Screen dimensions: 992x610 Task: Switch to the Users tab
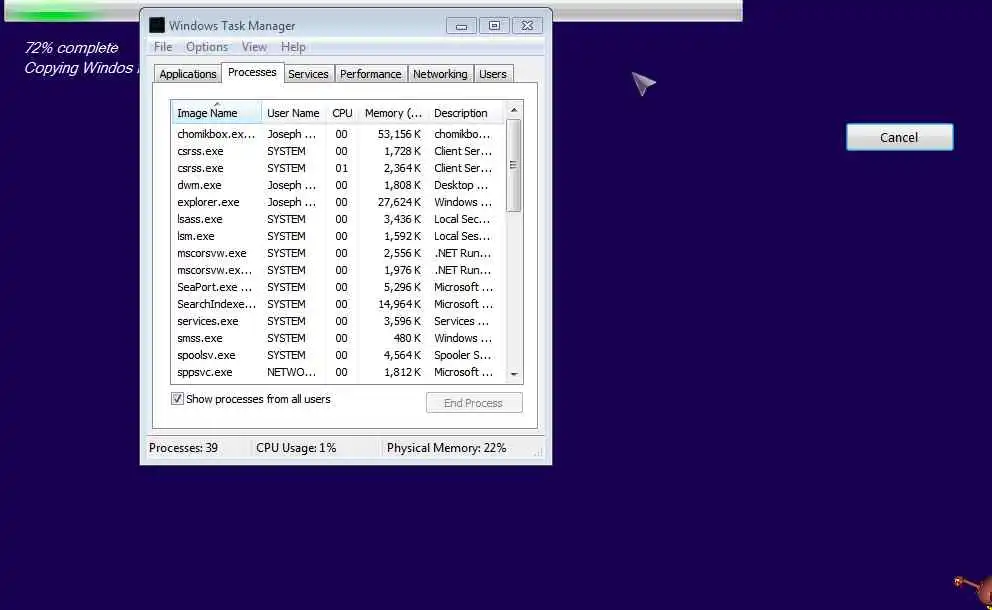[493, 74]
